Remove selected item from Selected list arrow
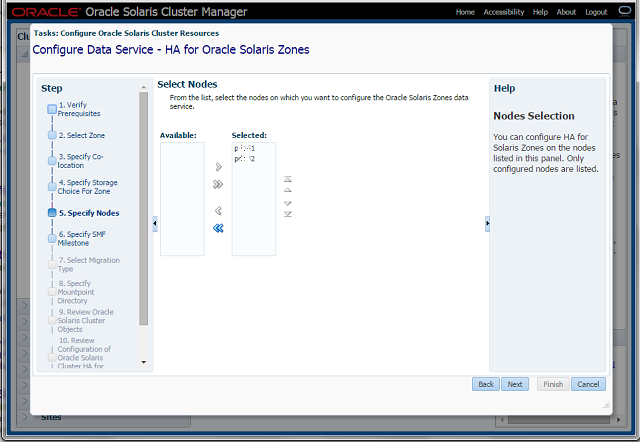The image size is (640, 442). (x=218, y=211)
